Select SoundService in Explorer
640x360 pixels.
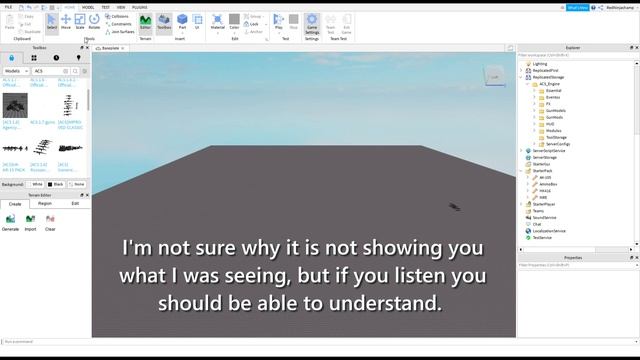pyautogui.click(x=544, y=218)
